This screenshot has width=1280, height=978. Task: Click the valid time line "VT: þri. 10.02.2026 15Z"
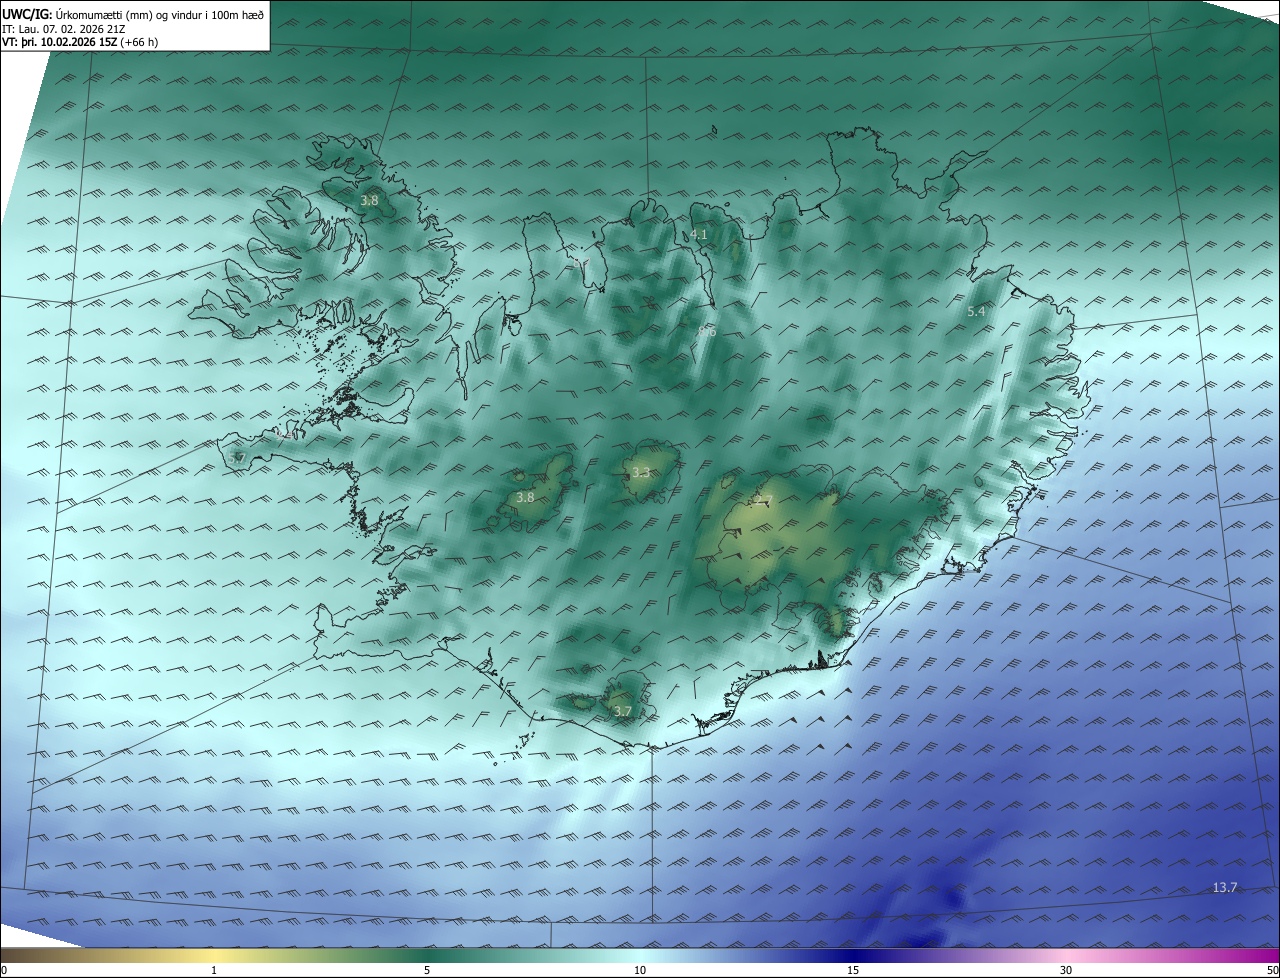60,42
